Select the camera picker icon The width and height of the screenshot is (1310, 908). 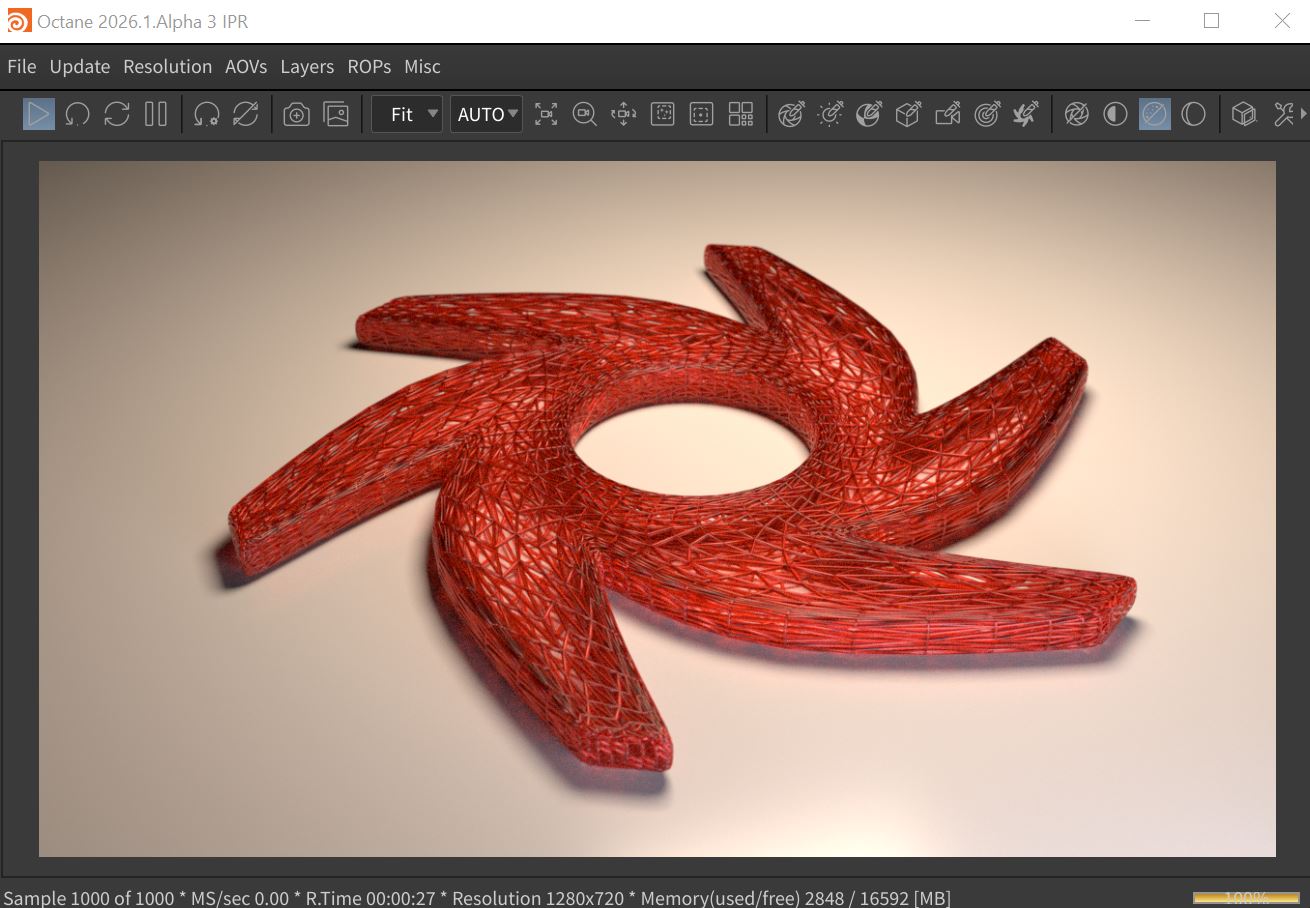click(947, 114)
